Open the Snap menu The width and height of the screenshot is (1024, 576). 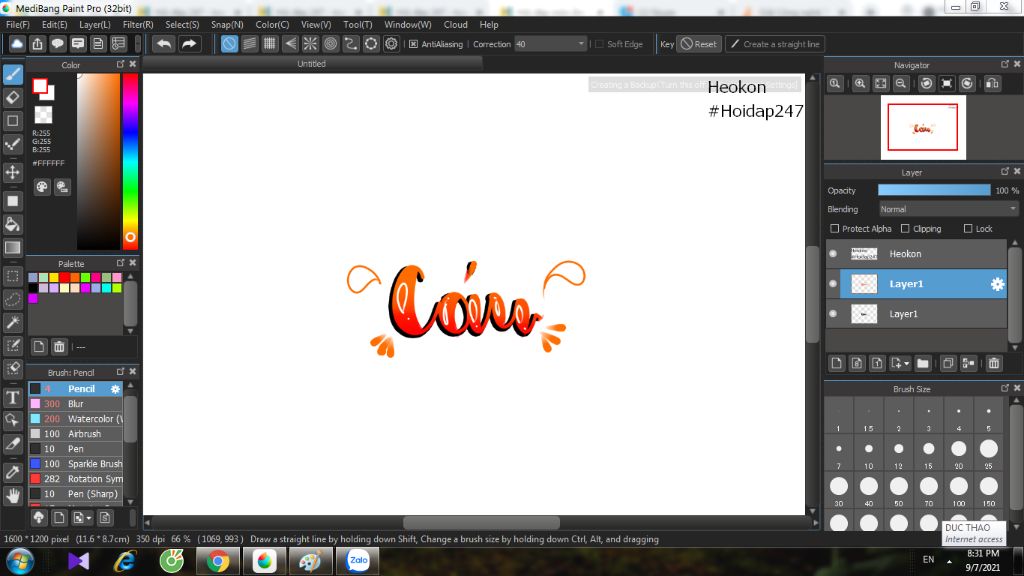227,25
